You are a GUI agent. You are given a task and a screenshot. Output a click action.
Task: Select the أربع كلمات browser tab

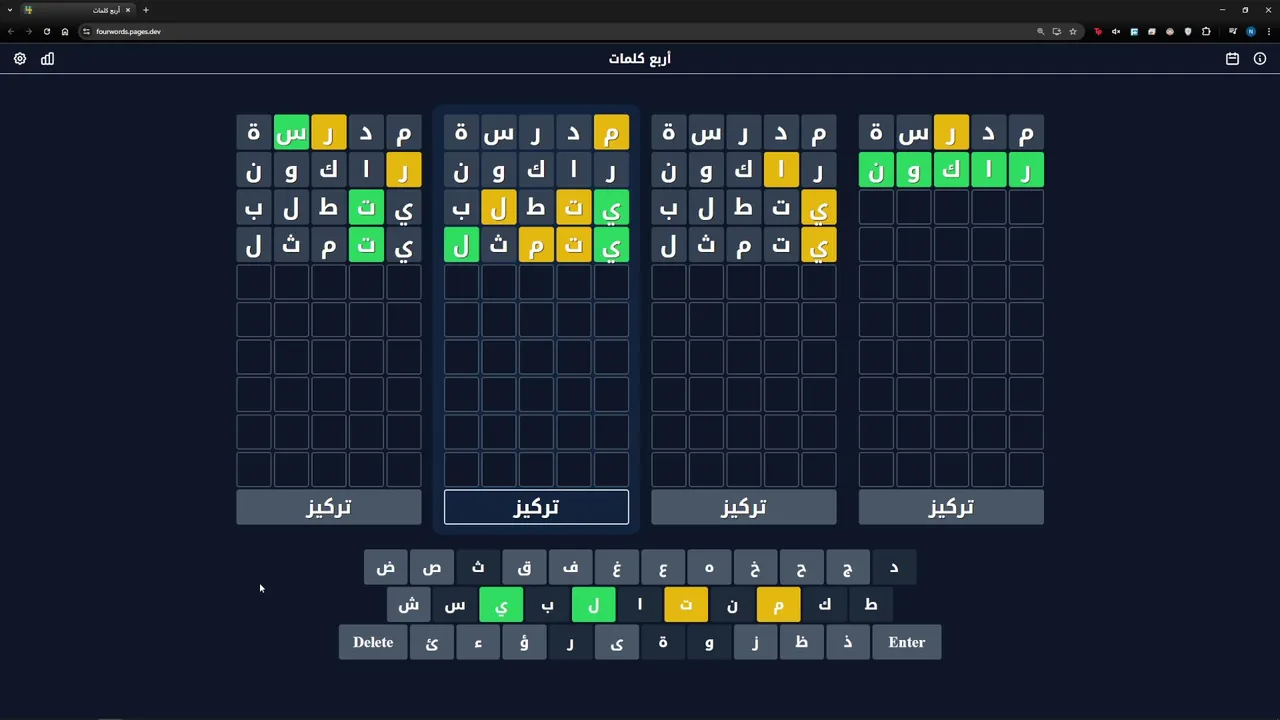(x=78, y=10)
